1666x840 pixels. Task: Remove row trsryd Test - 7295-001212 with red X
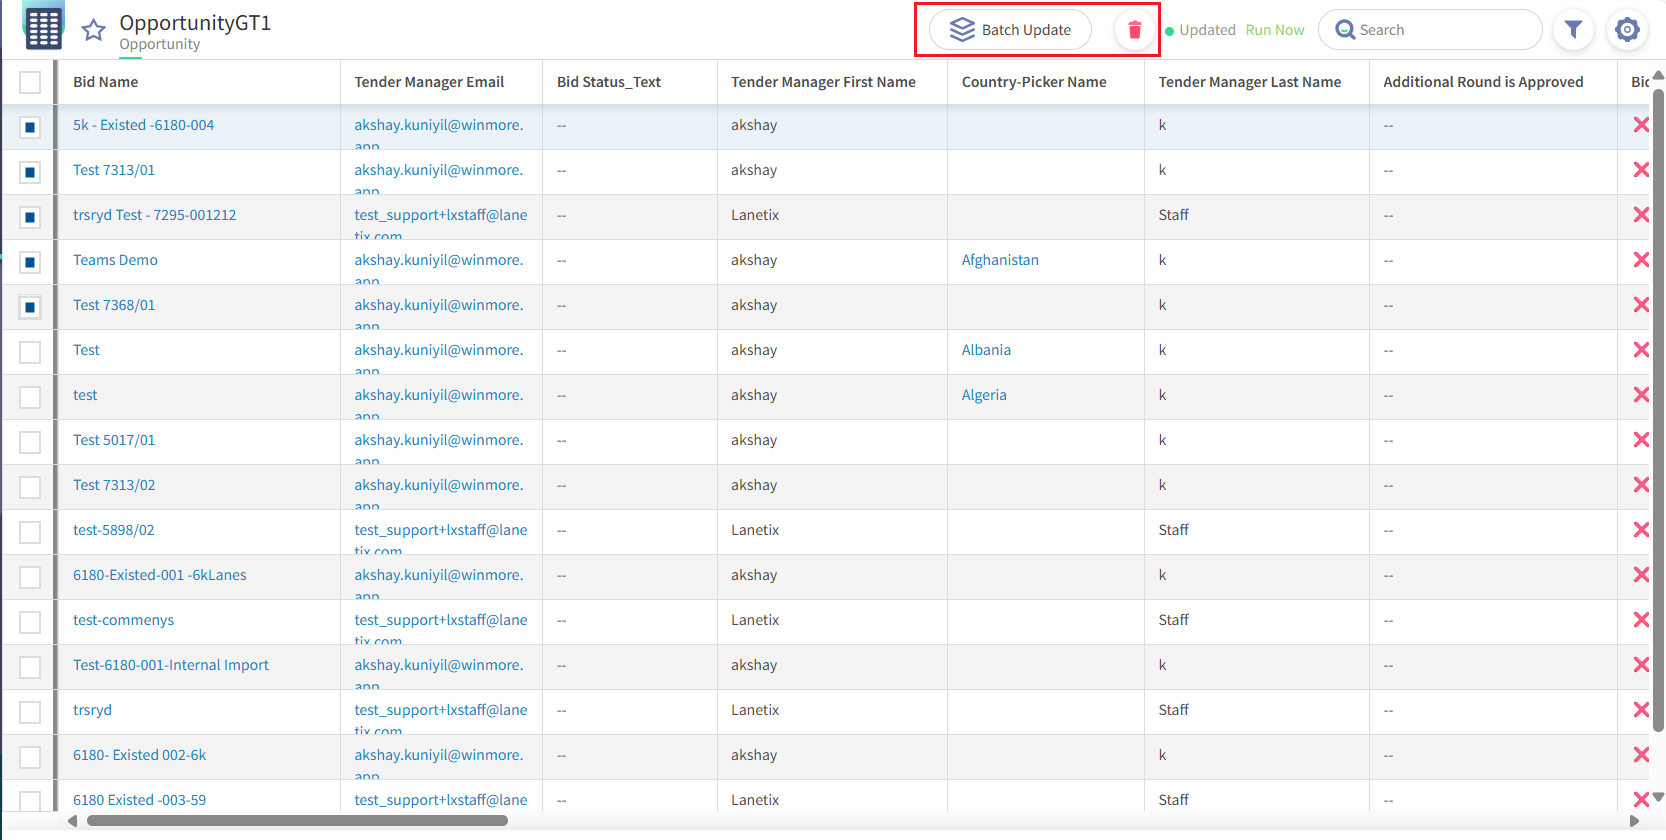[x=1641, y=215]
